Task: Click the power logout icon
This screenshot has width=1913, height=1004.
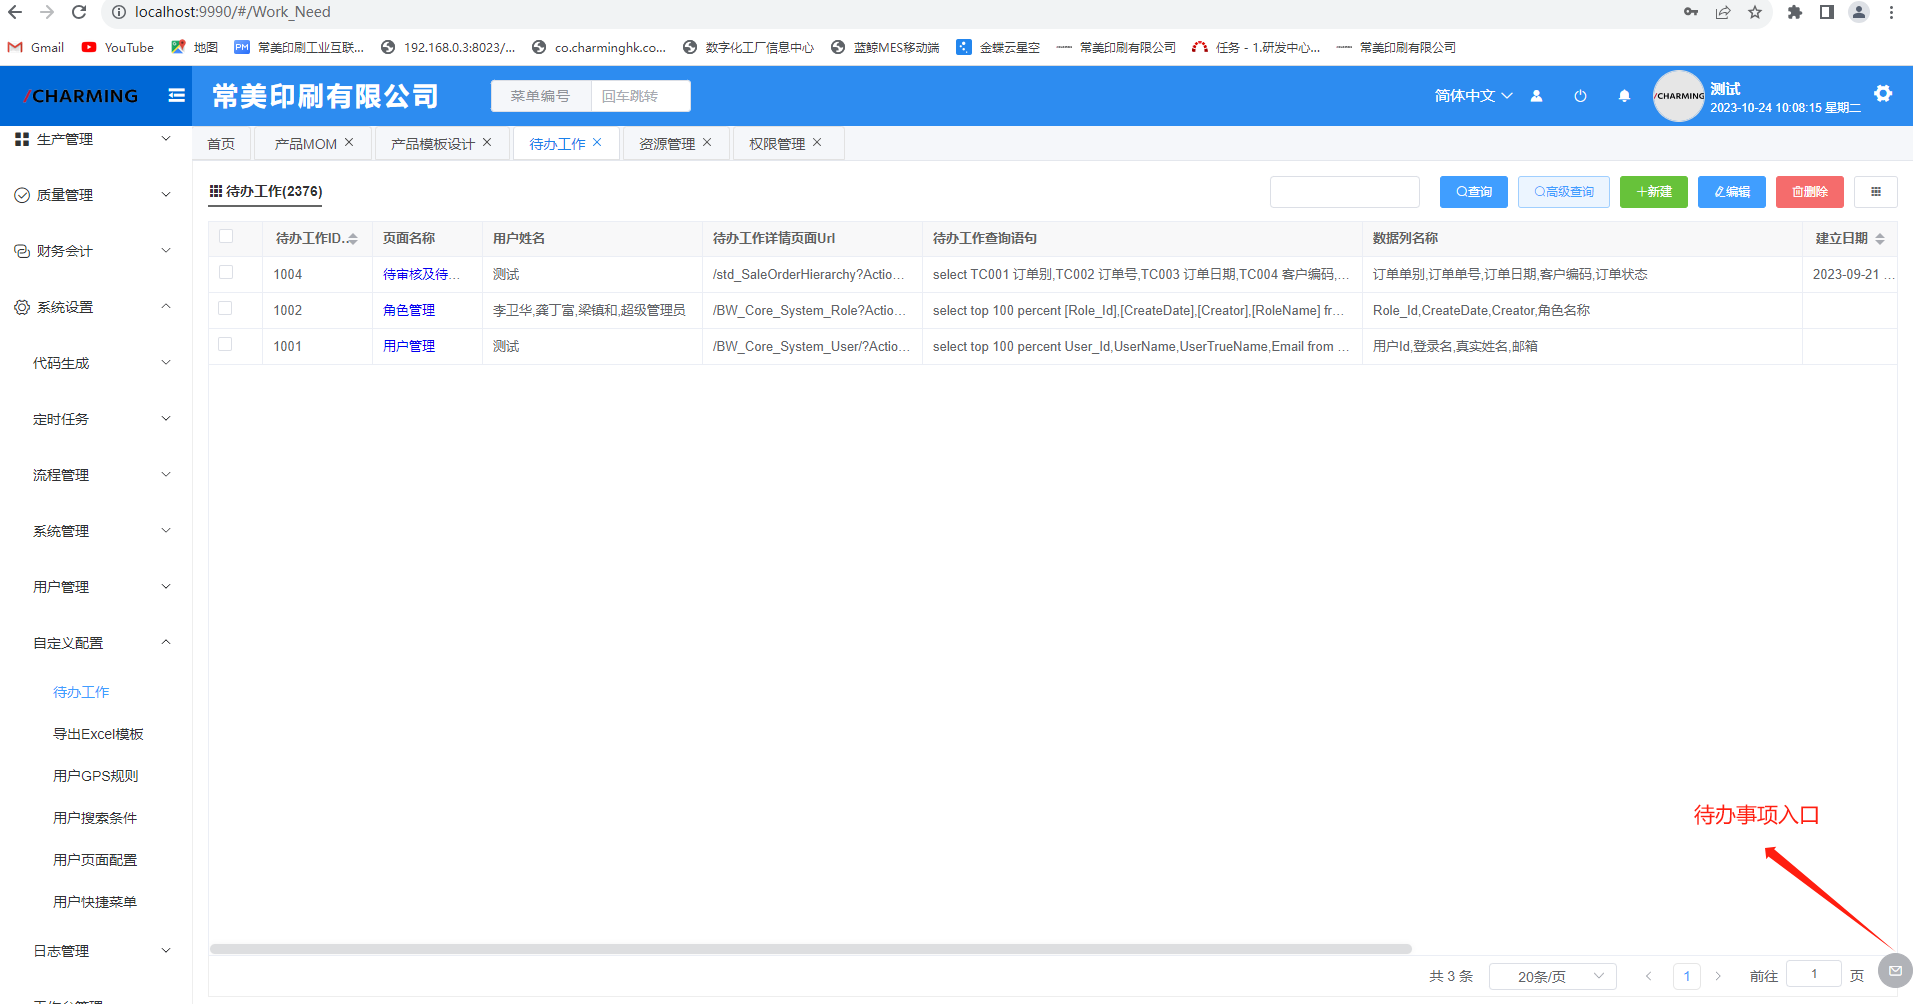Action: 1580,96
